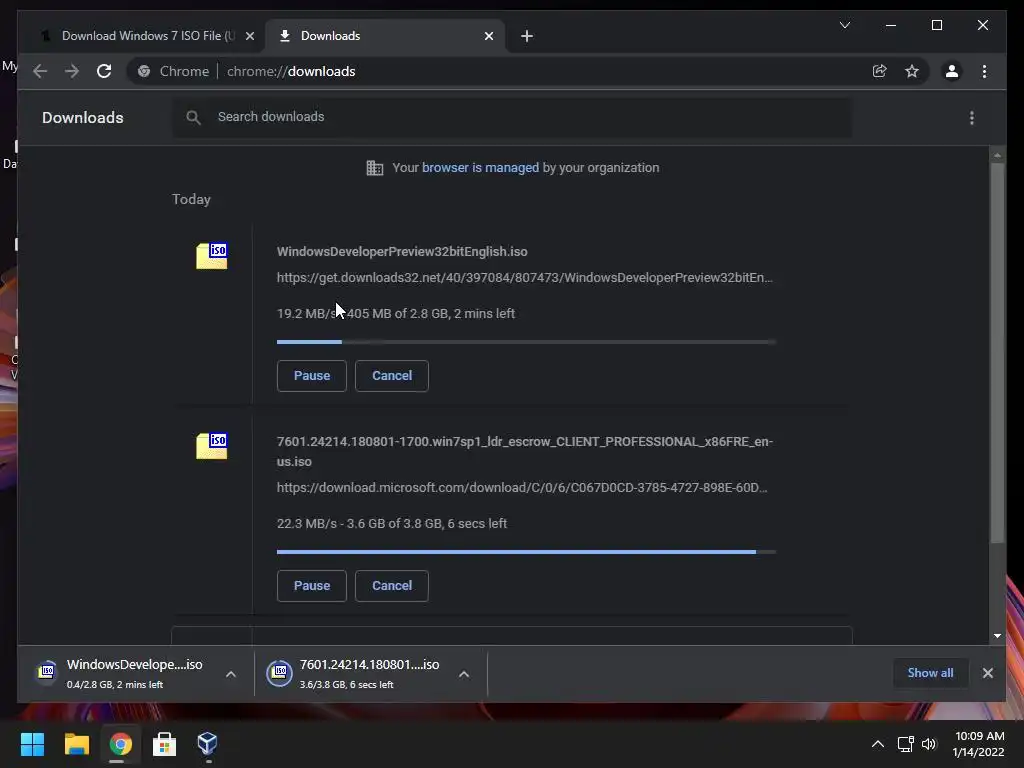Open Chrome three-dot main menu

[x=984, y=71]
